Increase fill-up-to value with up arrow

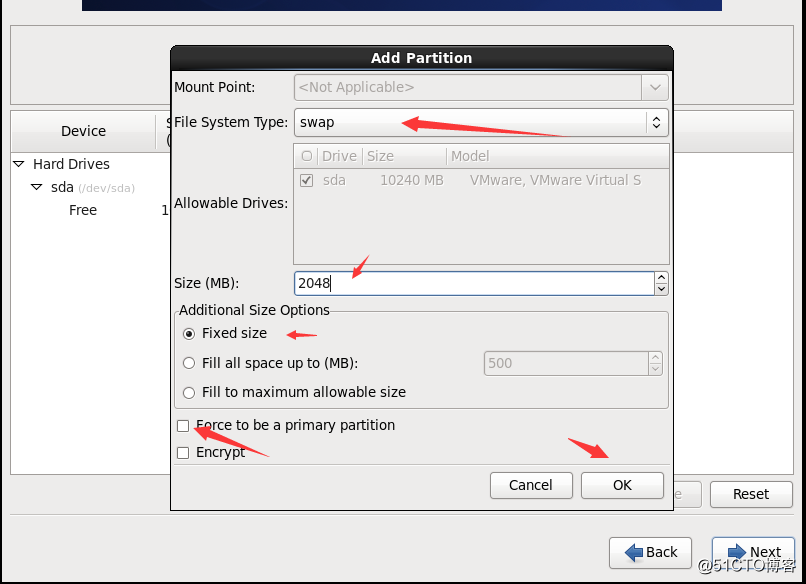tap(655, 358)
